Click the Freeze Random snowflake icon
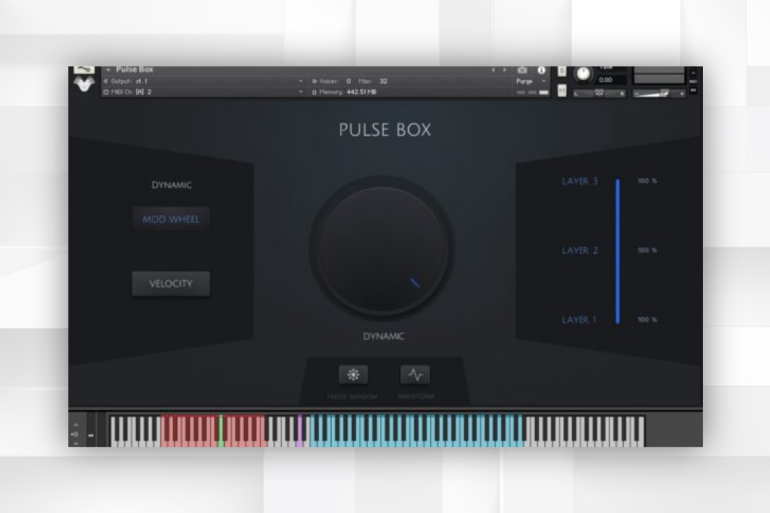The image size is (770, 513). point(353,375)
